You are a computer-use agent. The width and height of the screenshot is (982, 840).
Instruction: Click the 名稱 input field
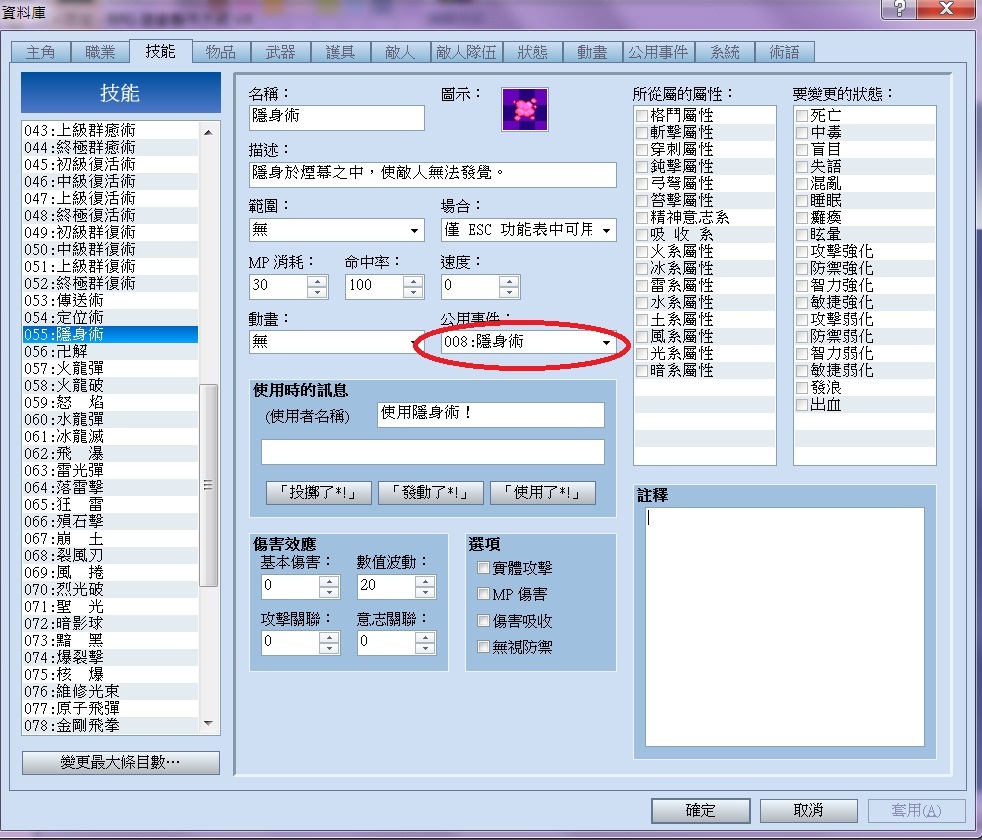[x=336, y=117]
